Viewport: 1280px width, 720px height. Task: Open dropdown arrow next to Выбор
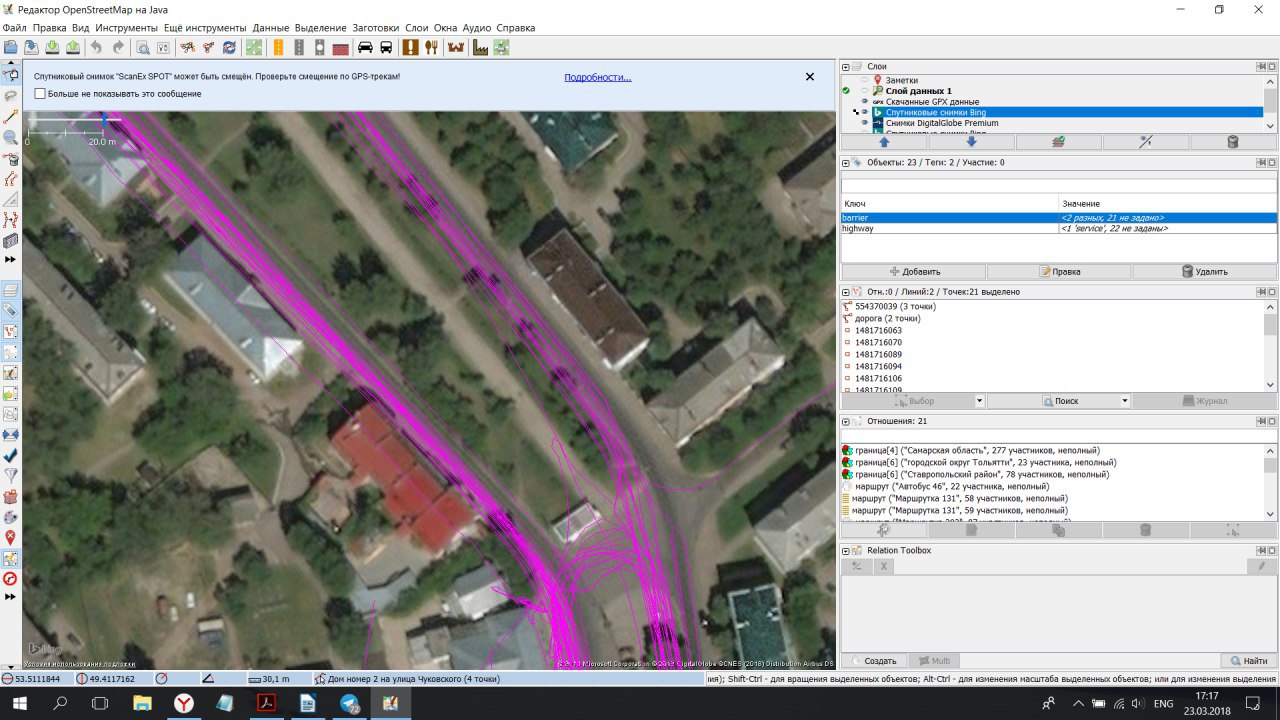point(979,401)
